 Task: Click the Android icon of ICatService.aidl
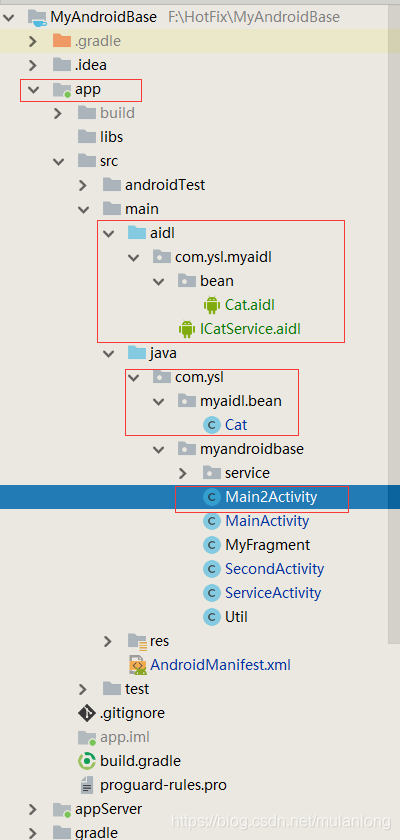[187, 329]
